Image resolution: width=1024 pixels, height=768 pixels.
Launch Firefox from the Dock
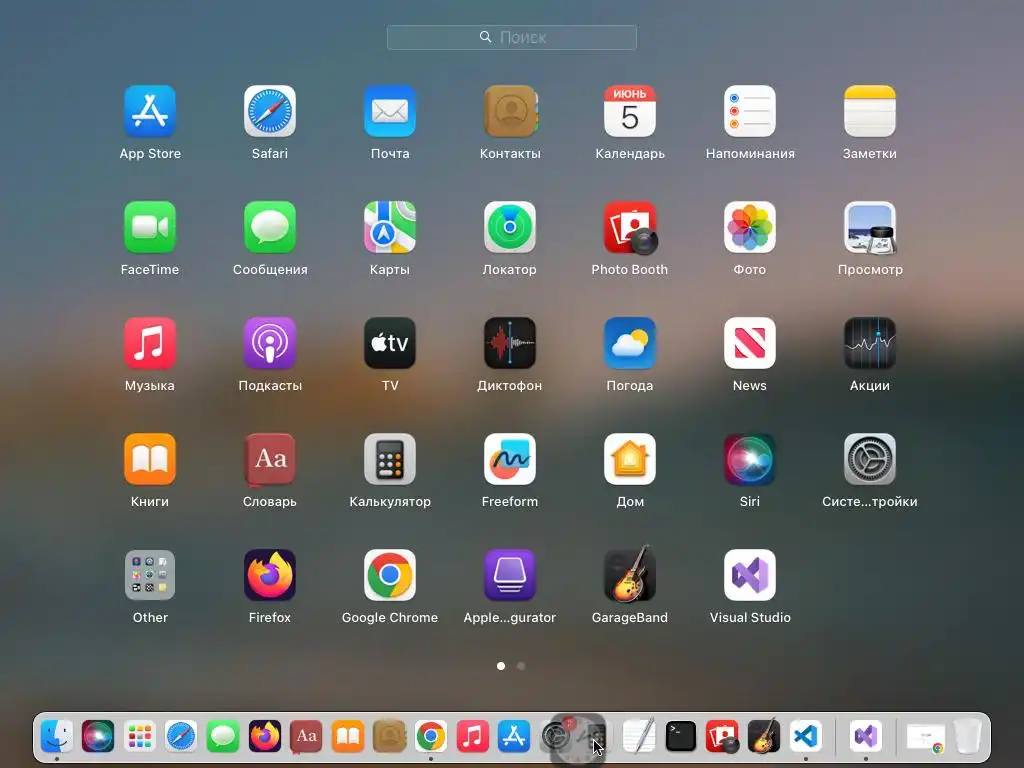(x=264, y=737)
